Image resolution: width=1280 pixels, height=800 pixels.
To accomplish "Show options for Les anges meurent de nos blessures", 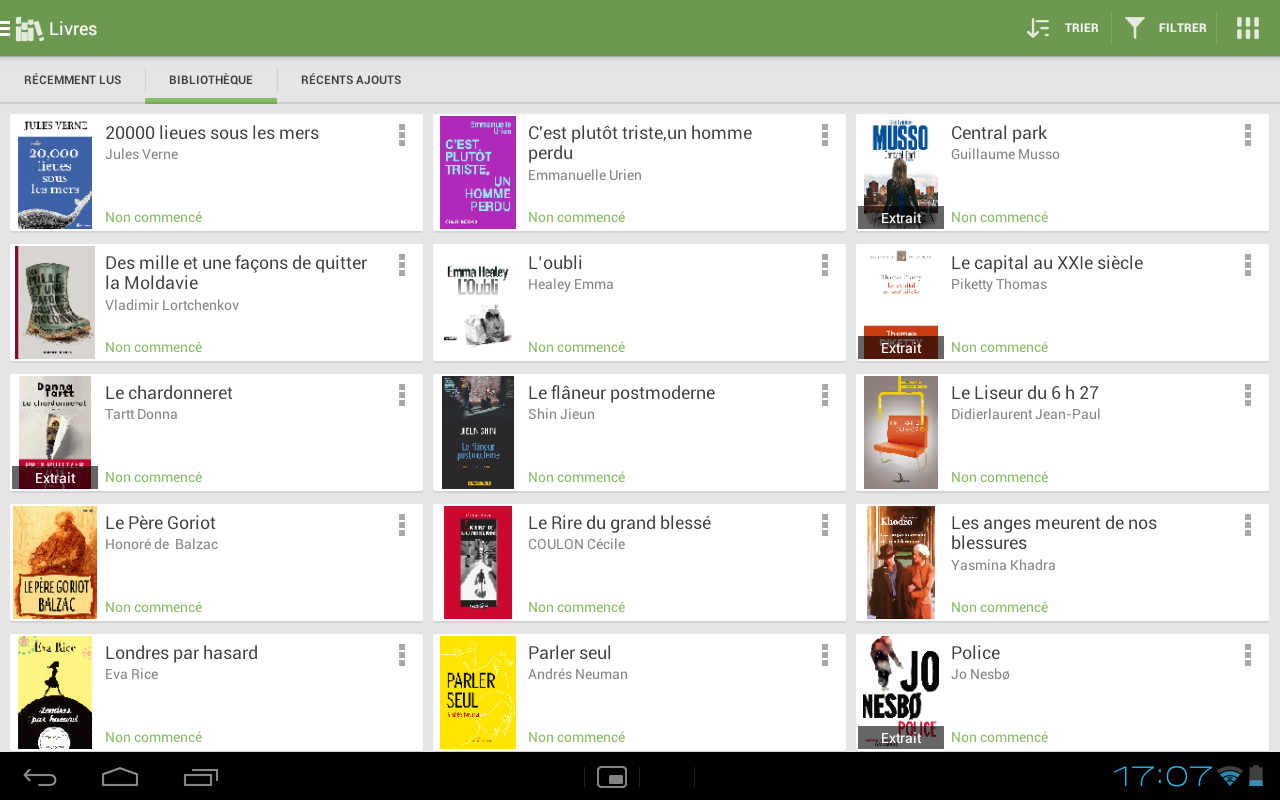I will click(1248, 525).
